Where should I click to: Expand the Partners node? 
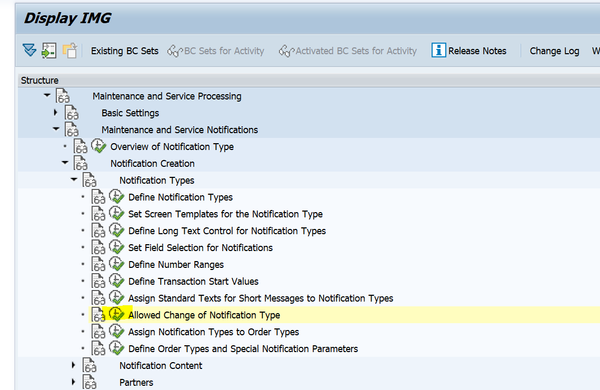[73, 382]
